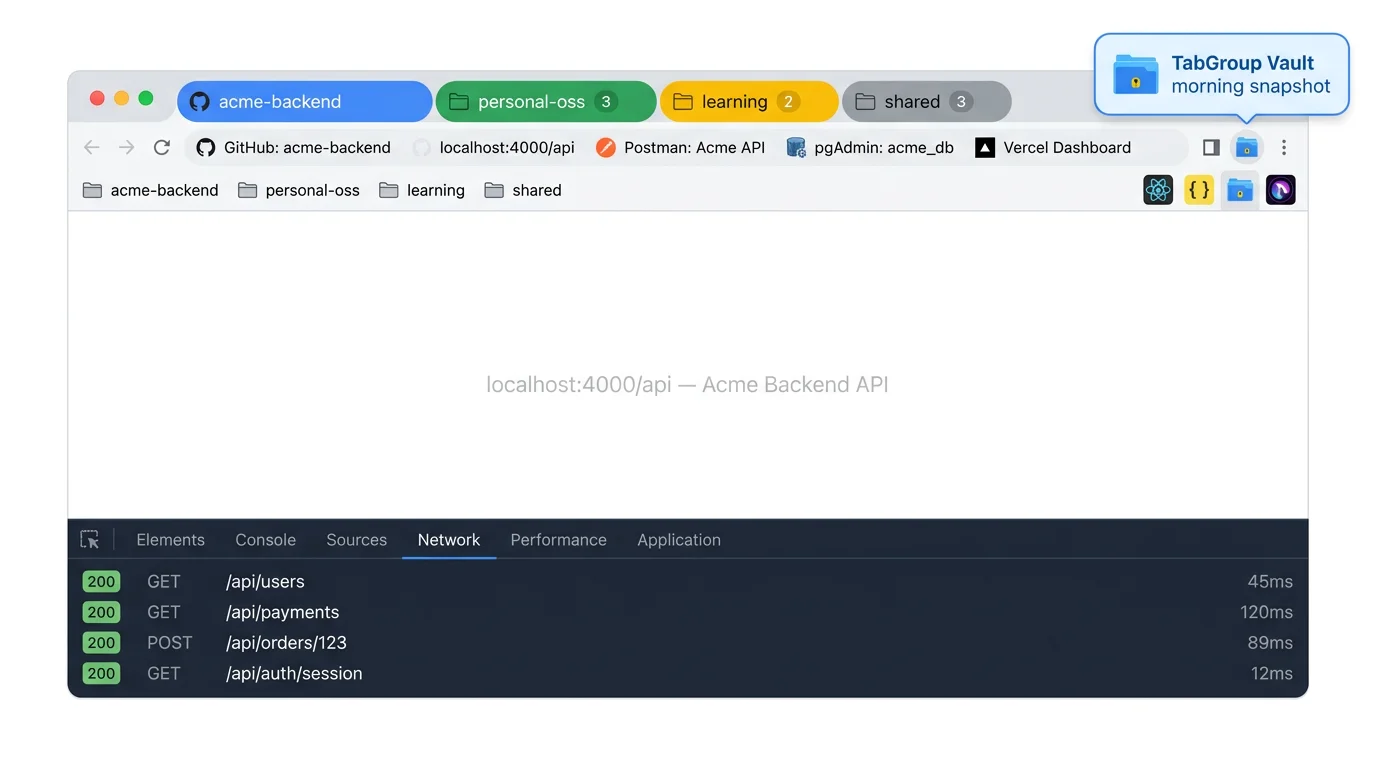The height and width of the screenshot is (768, 1376).
Task: Open the shared bookmarks folder
Action: [x=523, y=190]
